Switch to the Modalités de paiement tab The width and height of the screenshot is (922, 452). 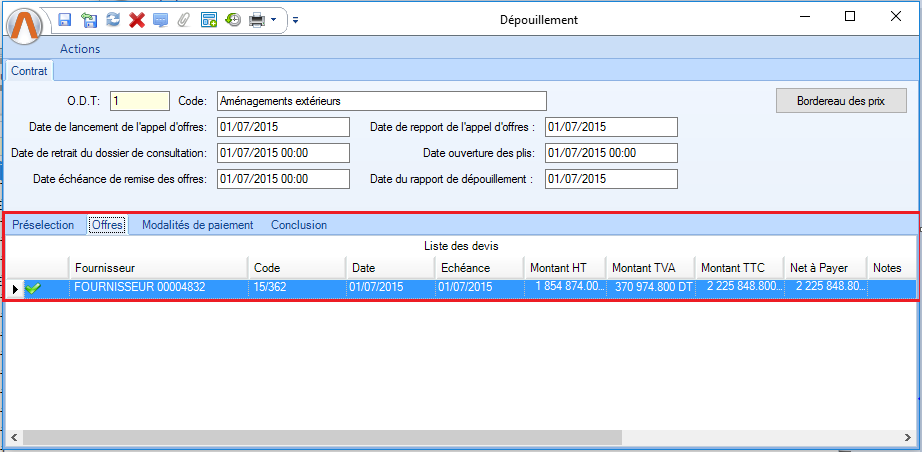197,225
